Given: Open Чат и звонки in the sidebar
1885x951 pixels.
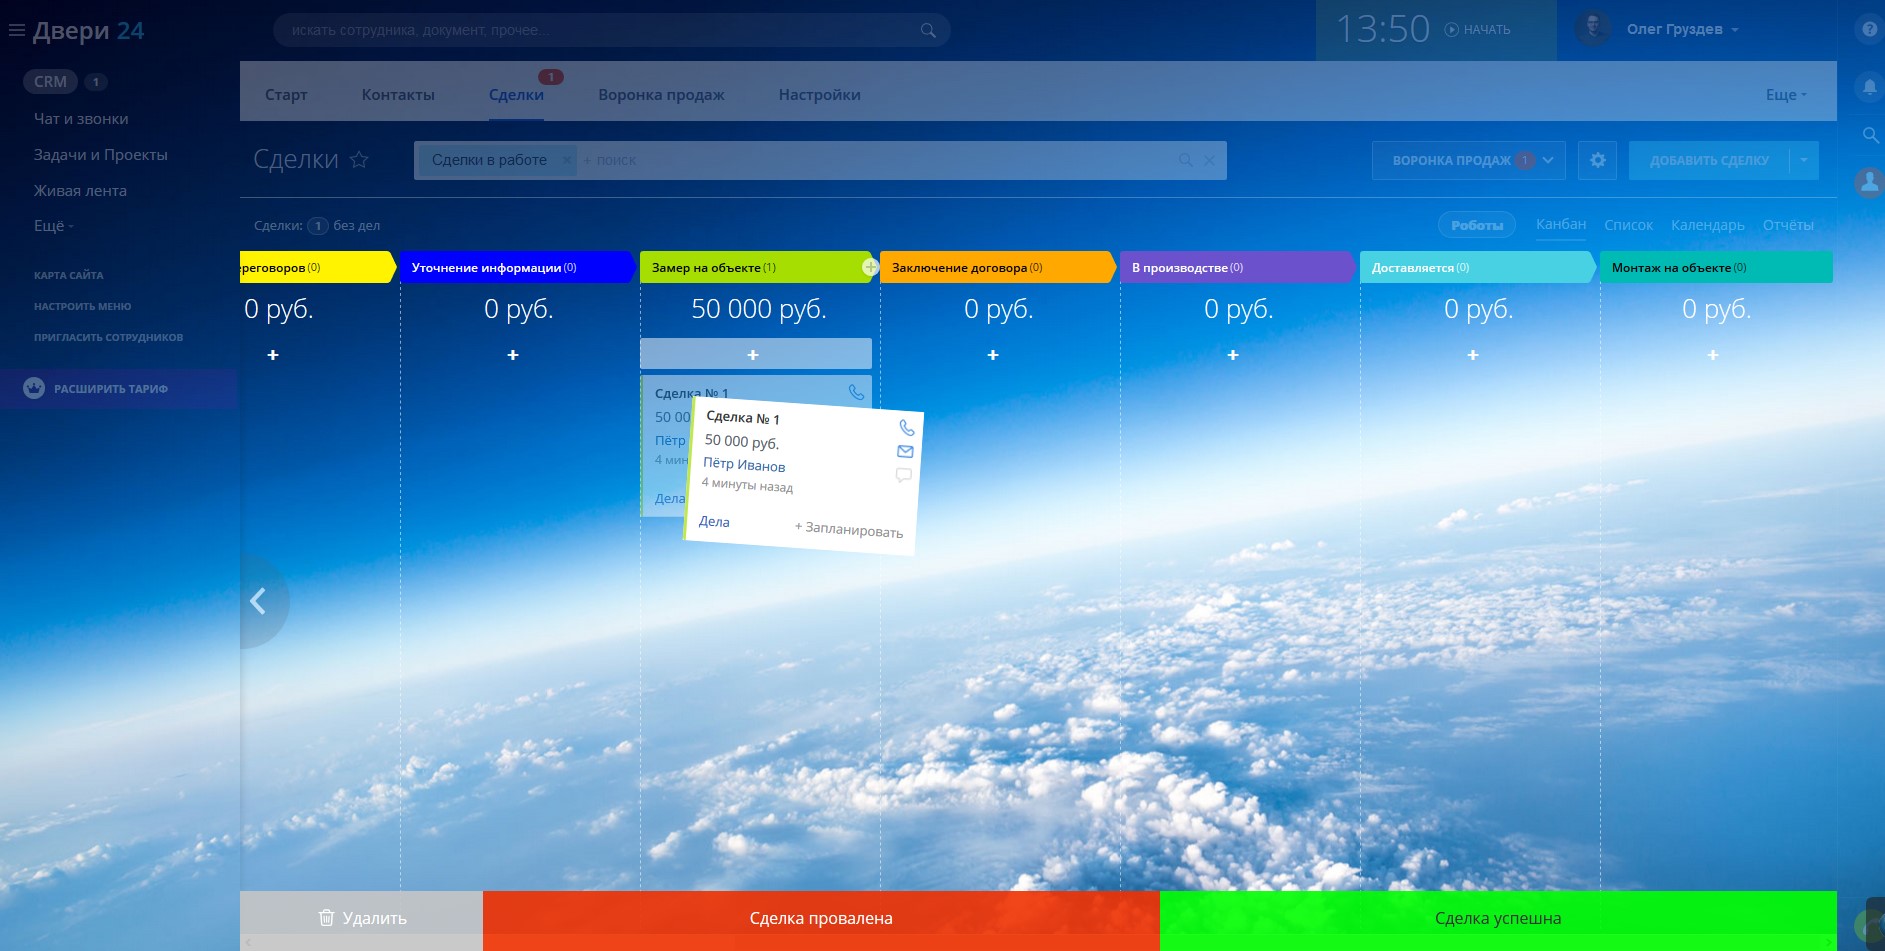Looking at the screenshot, I should click(x=81, y=119).
